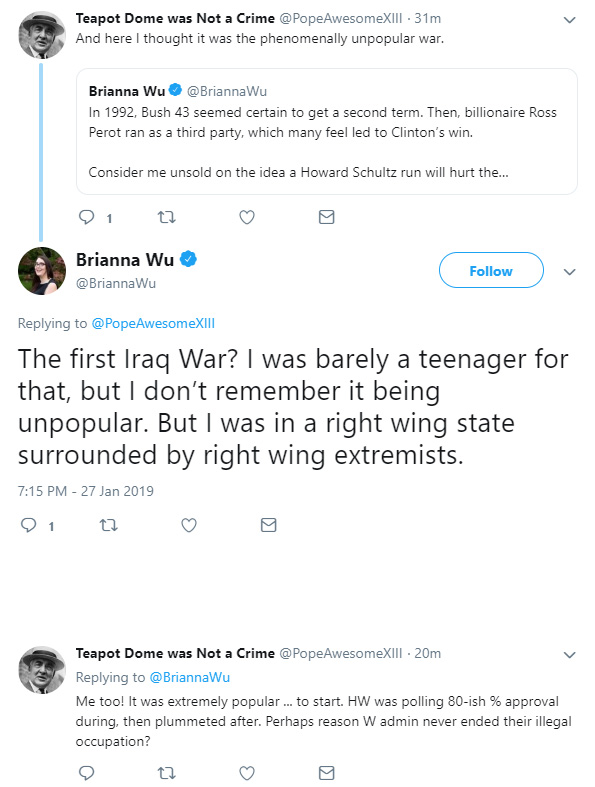Expand options menu on the 20m reply

[x=569, y=655]
